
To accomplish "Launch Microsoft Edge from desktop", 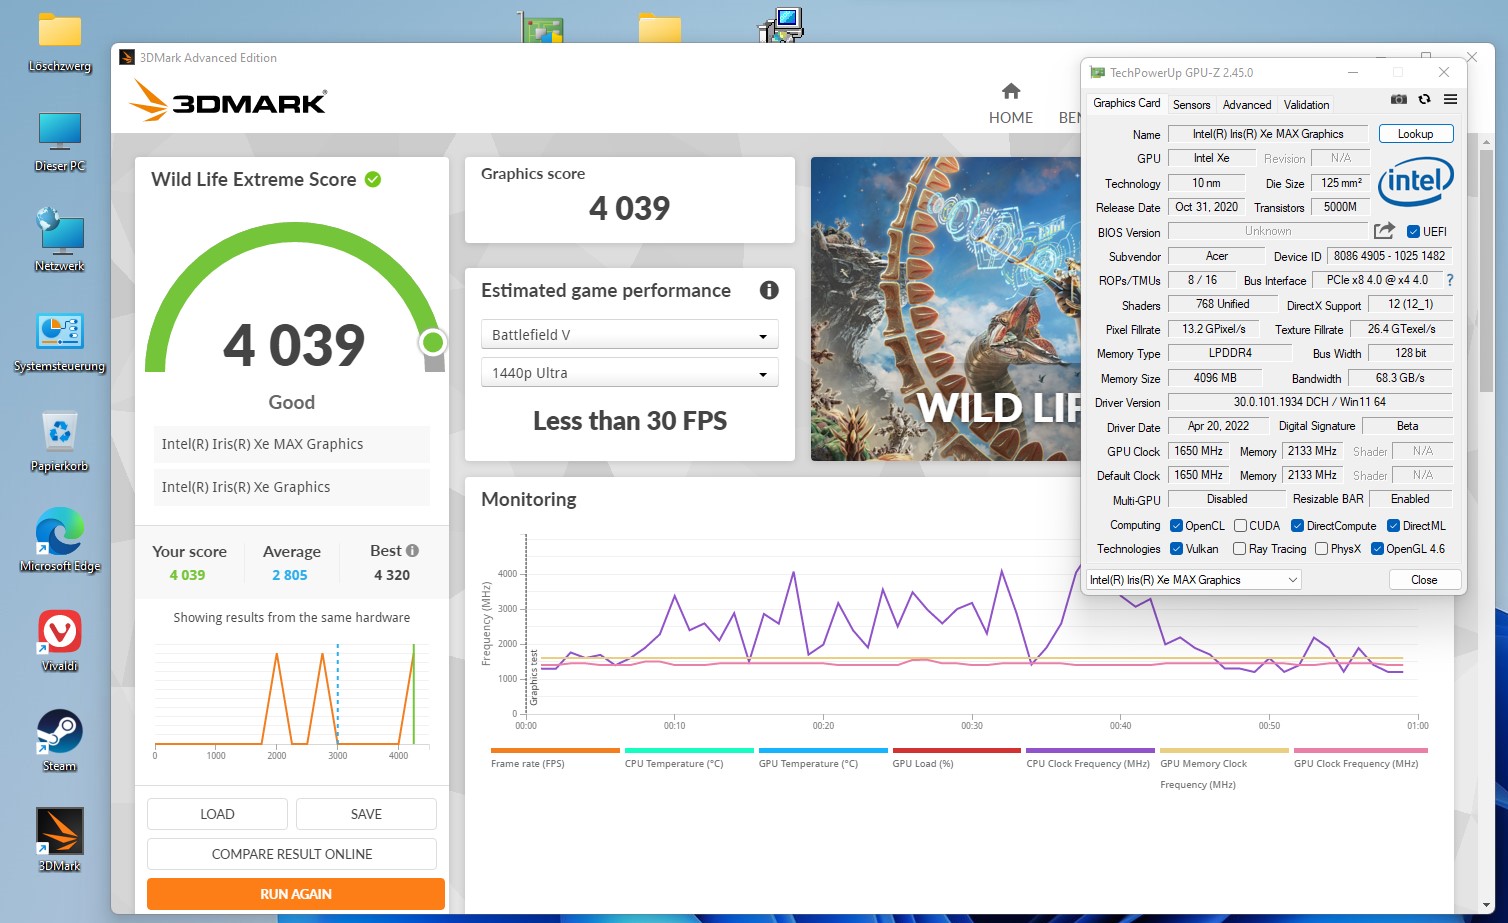I will (x=60, y=541).
